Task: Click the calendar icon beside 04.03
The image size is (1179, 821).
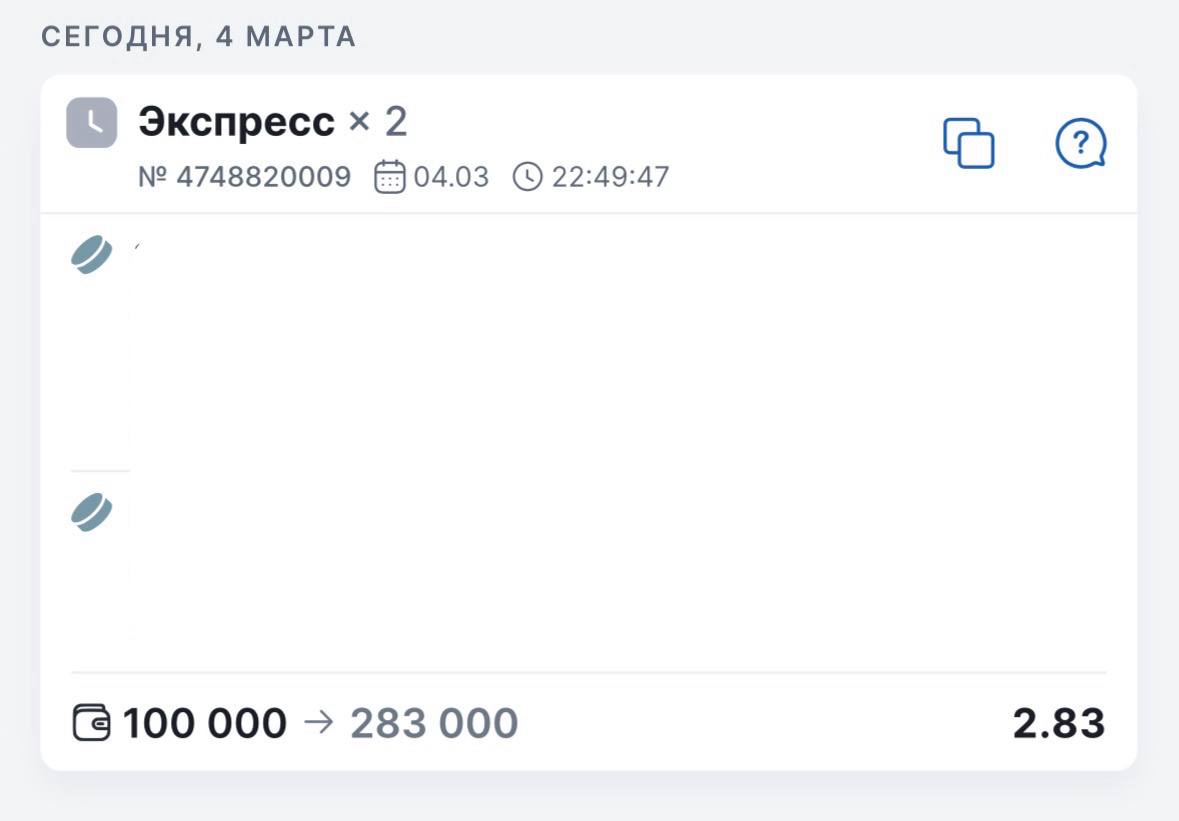Action: (389, 177)
